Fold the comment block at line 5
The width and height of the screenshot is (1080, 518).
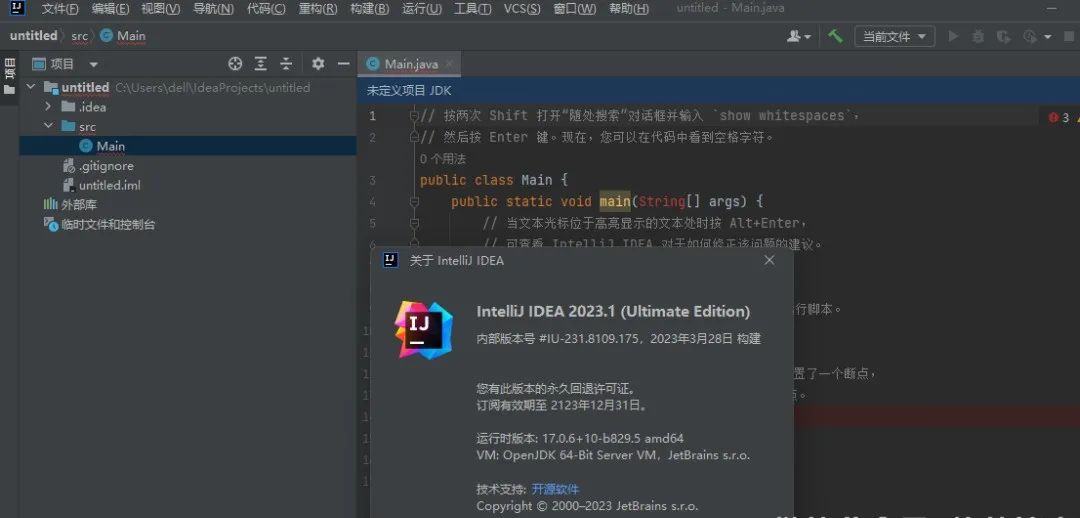(414, 223)
